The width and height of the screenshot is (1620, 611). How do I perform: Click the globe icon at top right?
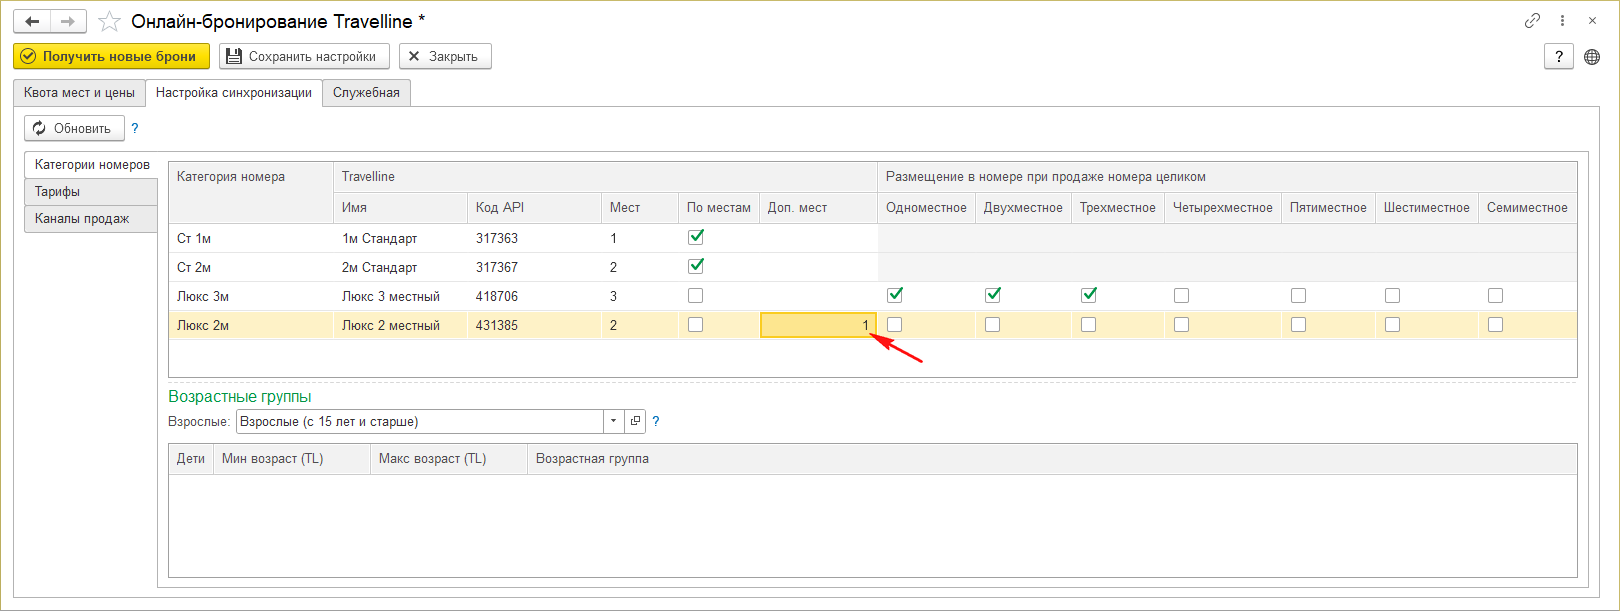click(1592, 57)
